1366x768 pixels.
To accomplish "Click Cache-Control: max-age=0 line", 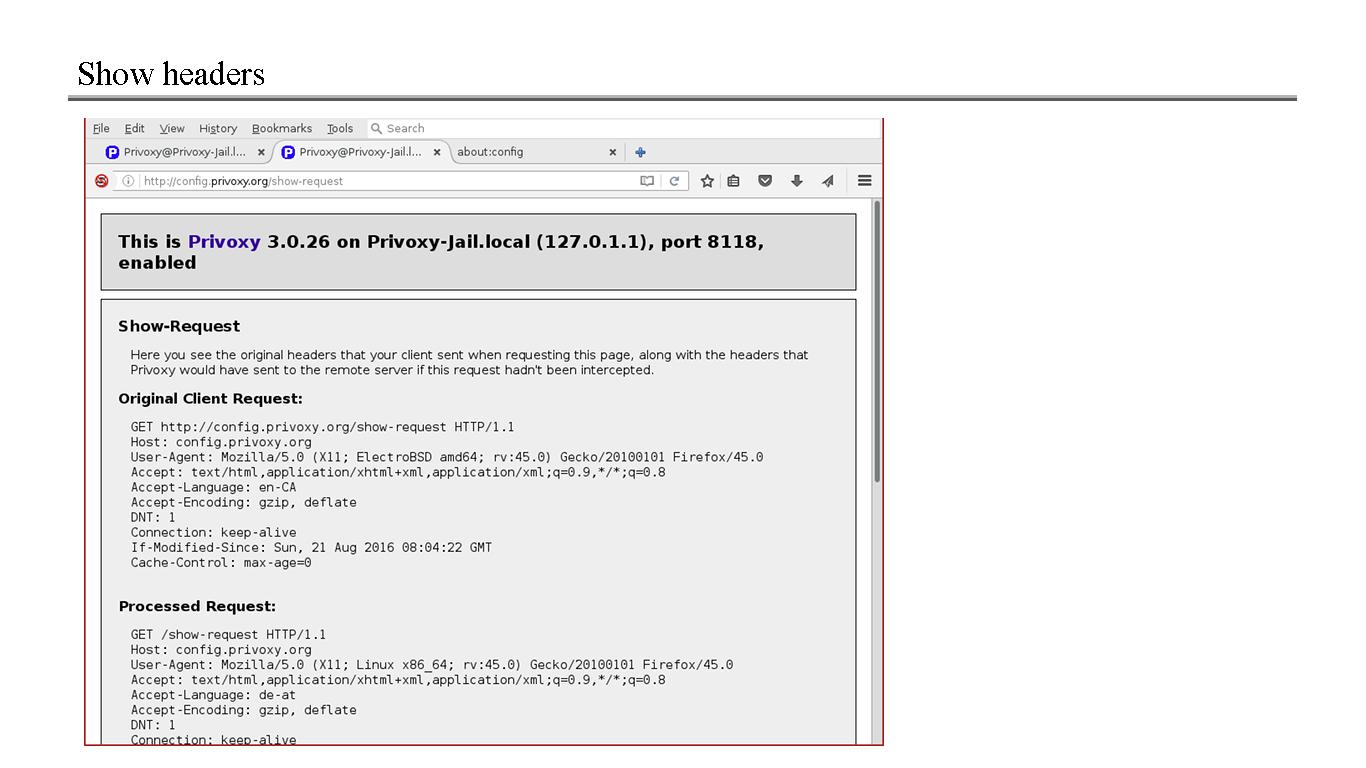I will pyautogui.click(x=221, y=562).
